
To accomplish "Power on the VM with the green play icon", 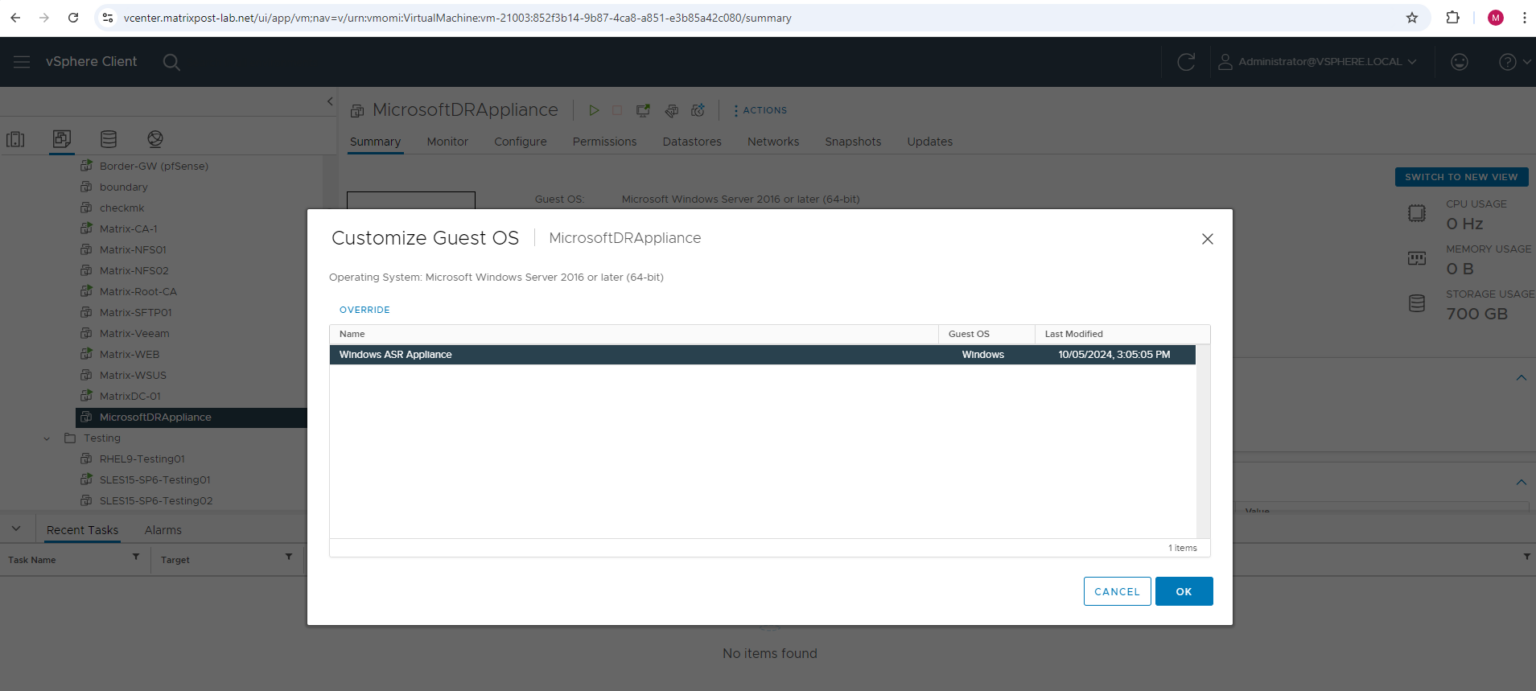I will tap(593, 110).
